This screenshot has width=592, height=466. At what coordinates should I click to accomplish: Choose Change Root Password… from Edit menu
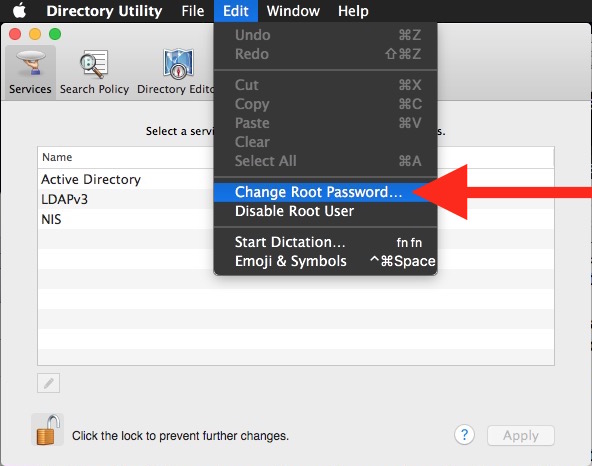[x=325, y=192]
